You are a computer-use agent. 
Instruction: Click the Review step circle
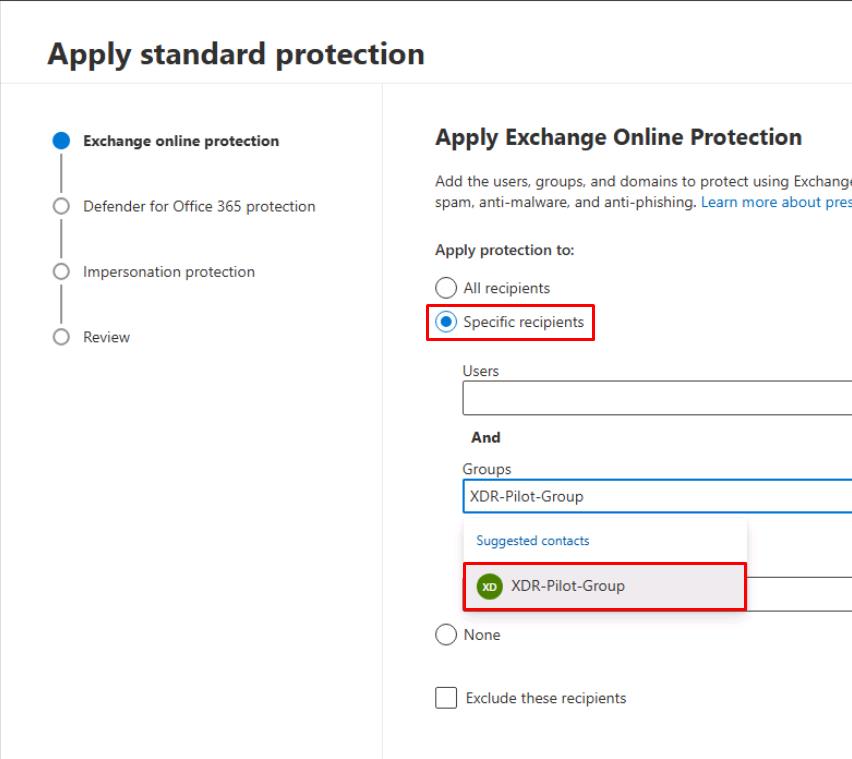pyautogui.click(x=61, y=337)
